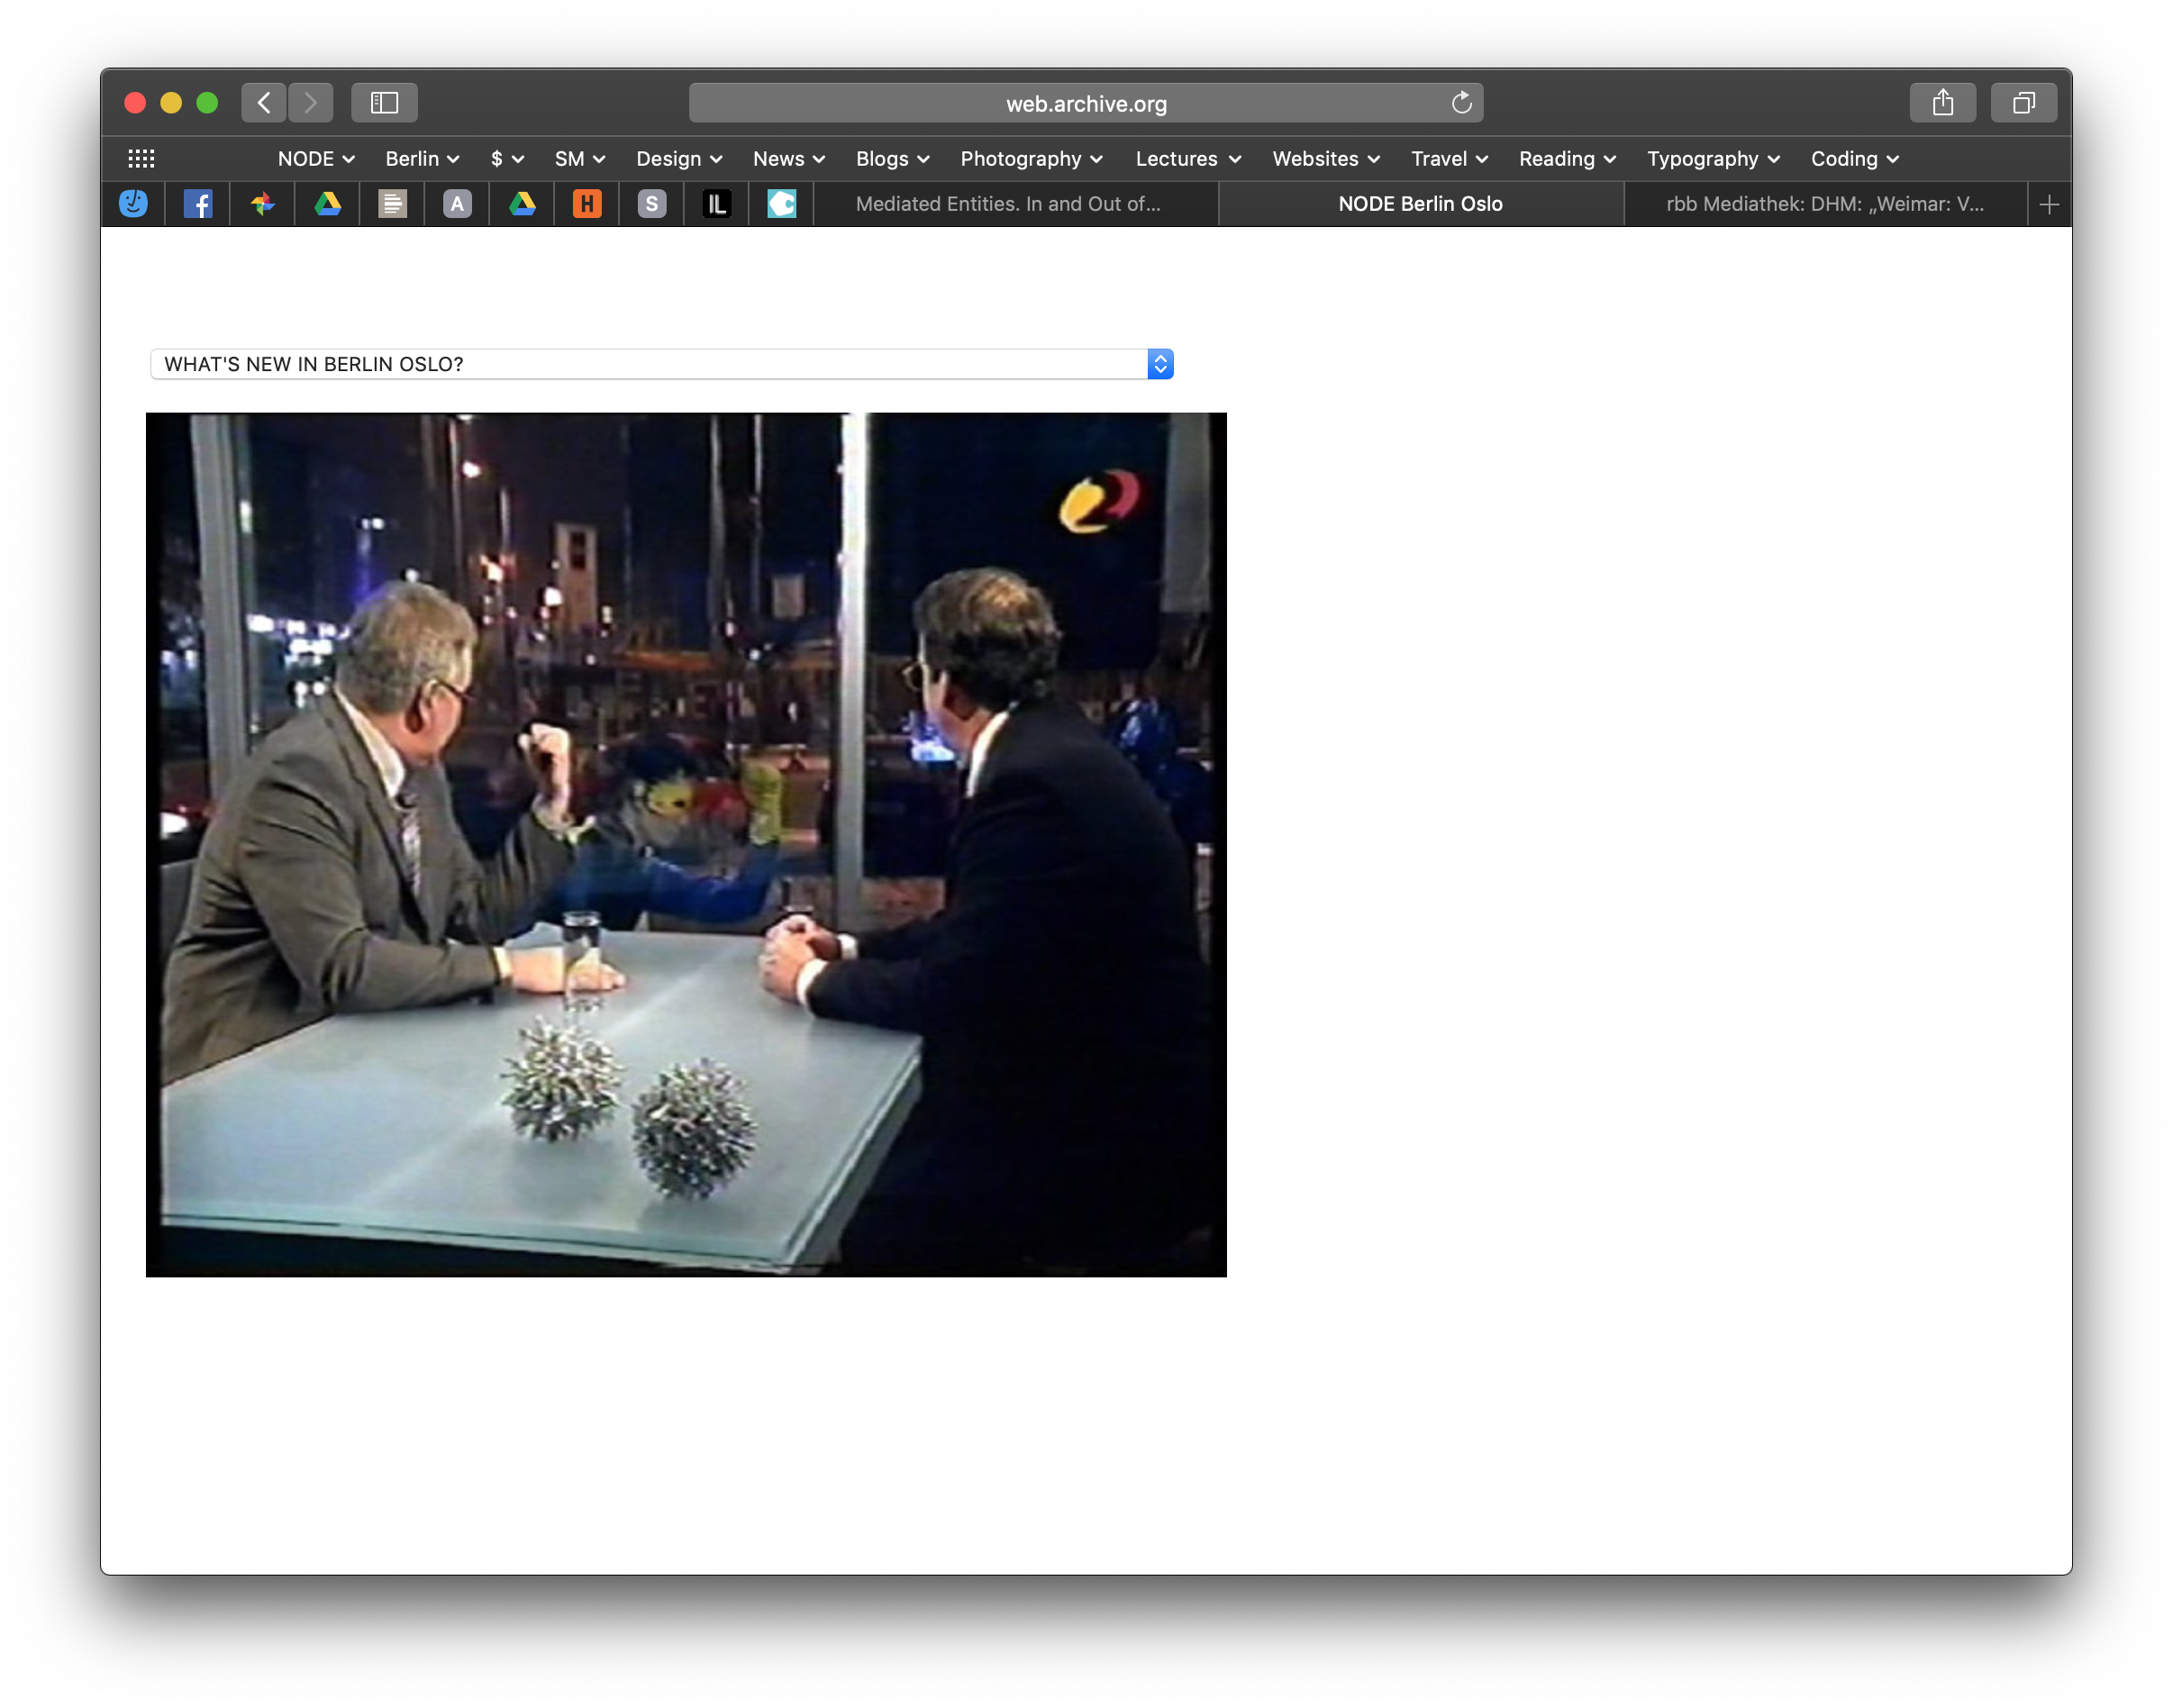Expand the NODE bookmarks folder
This screenshot has width=2173, height=1708.
tap(316, 159)
